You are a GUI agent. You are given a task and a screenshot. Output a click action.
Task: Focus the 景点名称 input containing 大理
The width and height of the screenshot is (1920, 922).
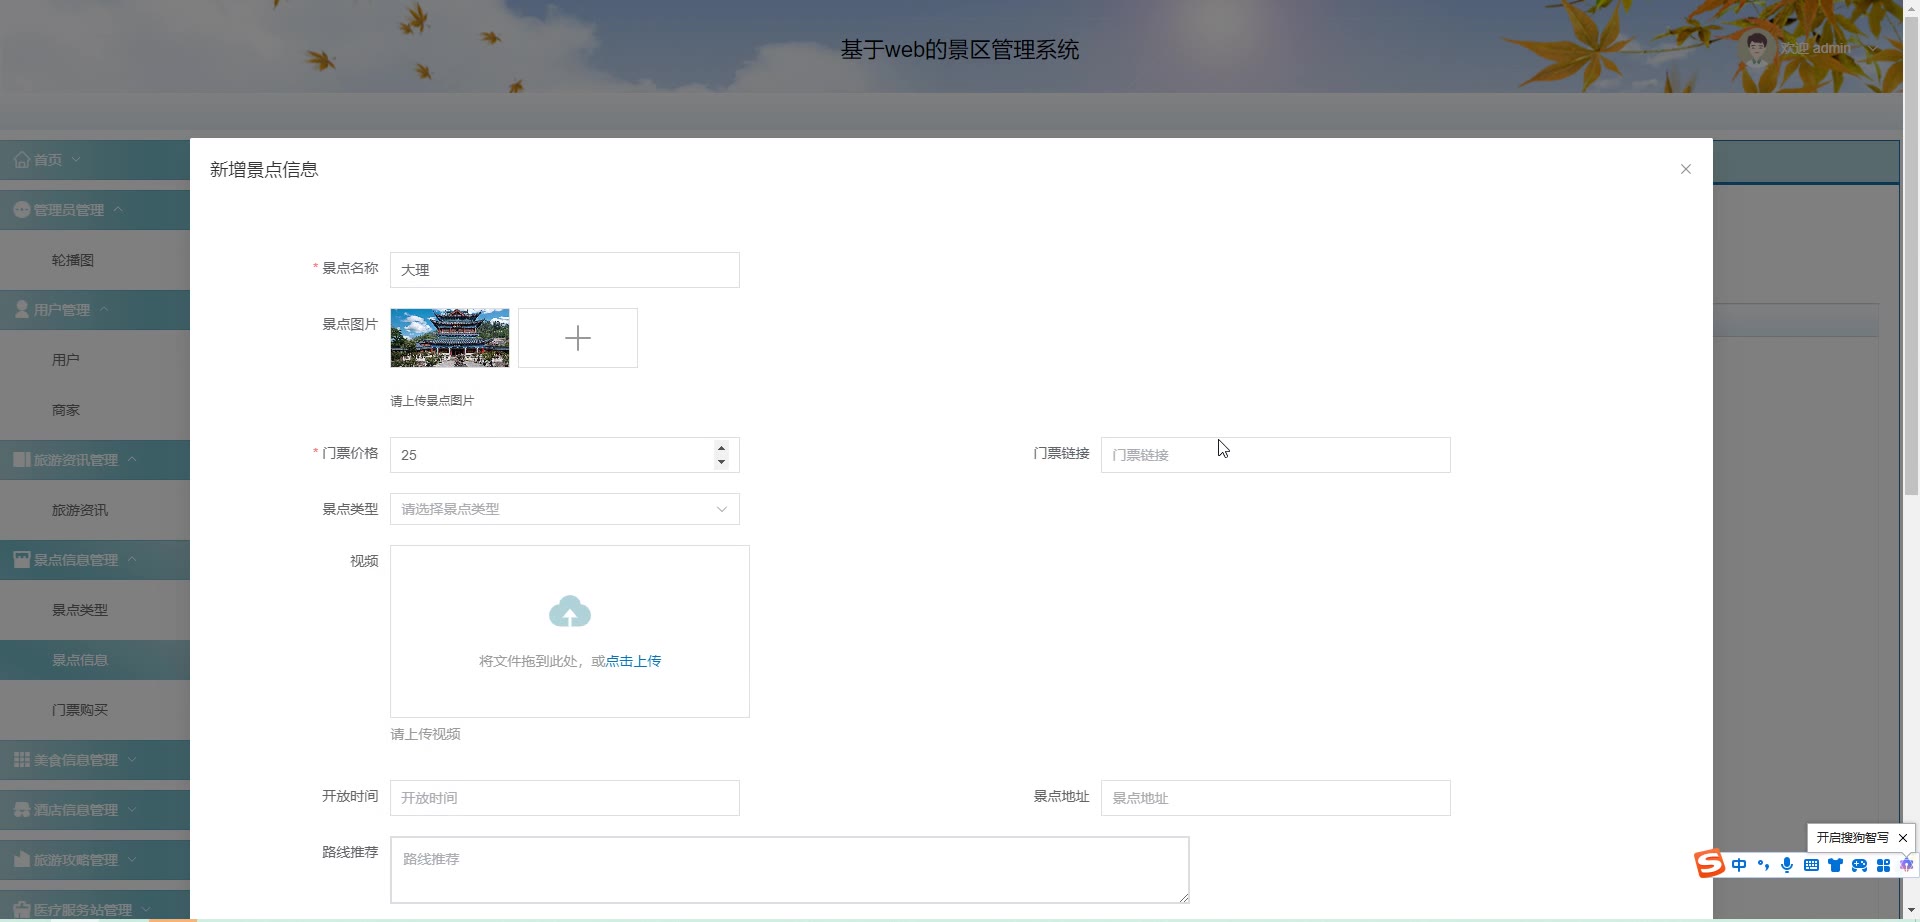(x=565, y=270)
